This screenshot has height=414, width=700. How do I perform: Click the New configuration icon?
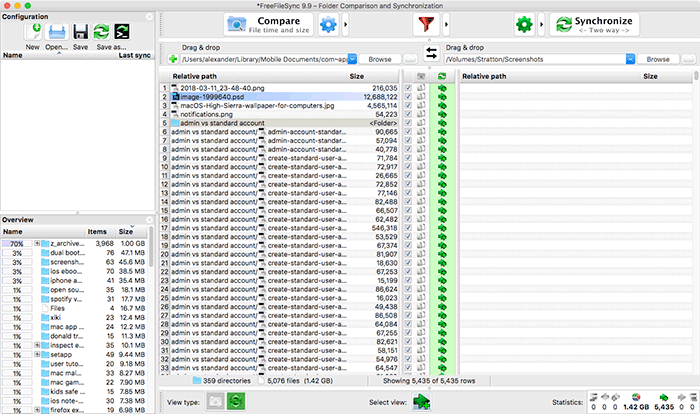coord(33,32)
